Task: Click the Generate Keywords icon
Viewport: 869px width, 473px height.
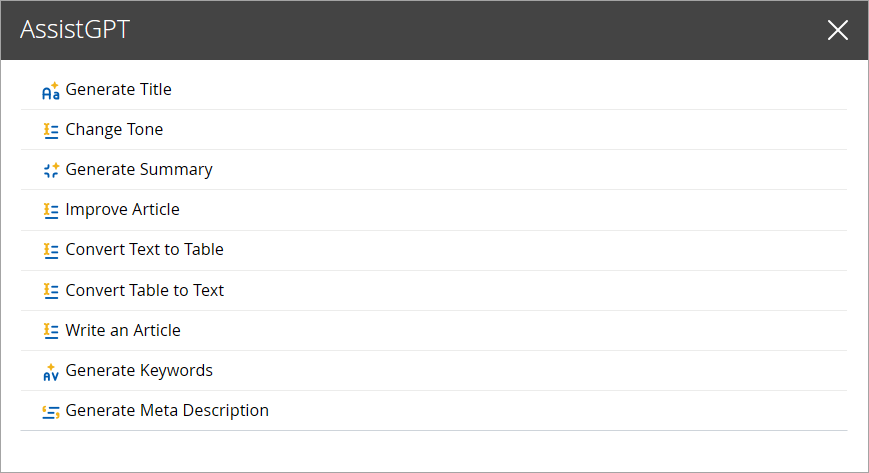Action: click(51, 371)
